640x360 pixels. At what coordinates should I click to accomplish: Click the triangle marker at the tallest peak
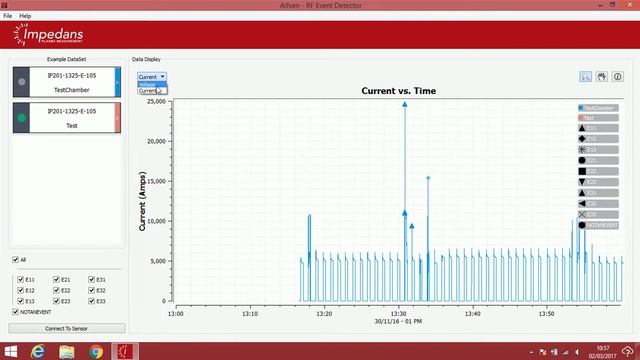pyautogui.click(x=404, y=104)
